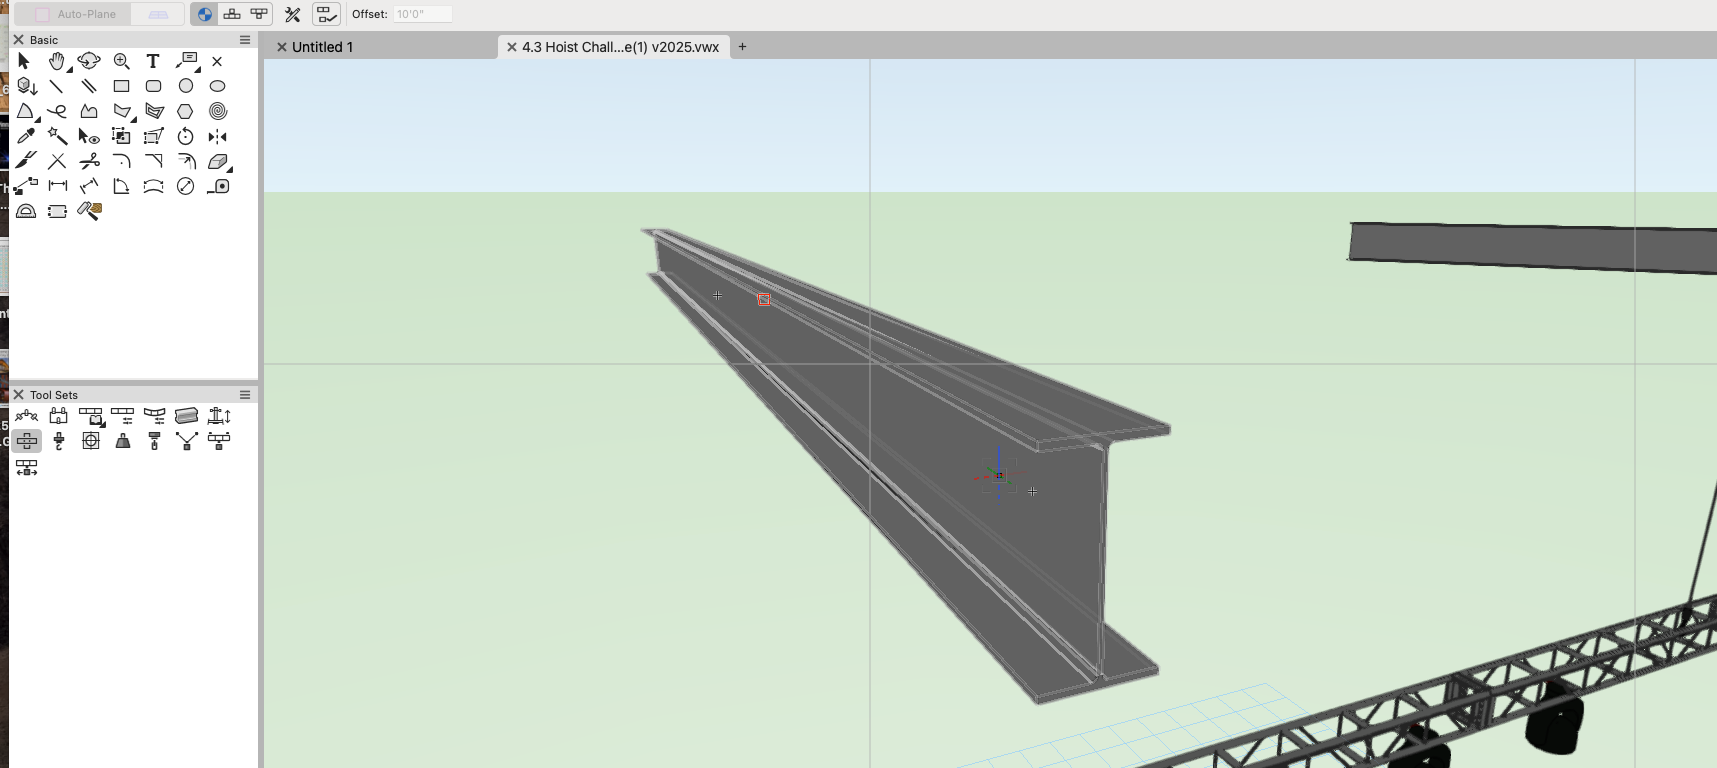
Task: Select the hoist hook tool in Tool Sets
Action: (59, 441)
